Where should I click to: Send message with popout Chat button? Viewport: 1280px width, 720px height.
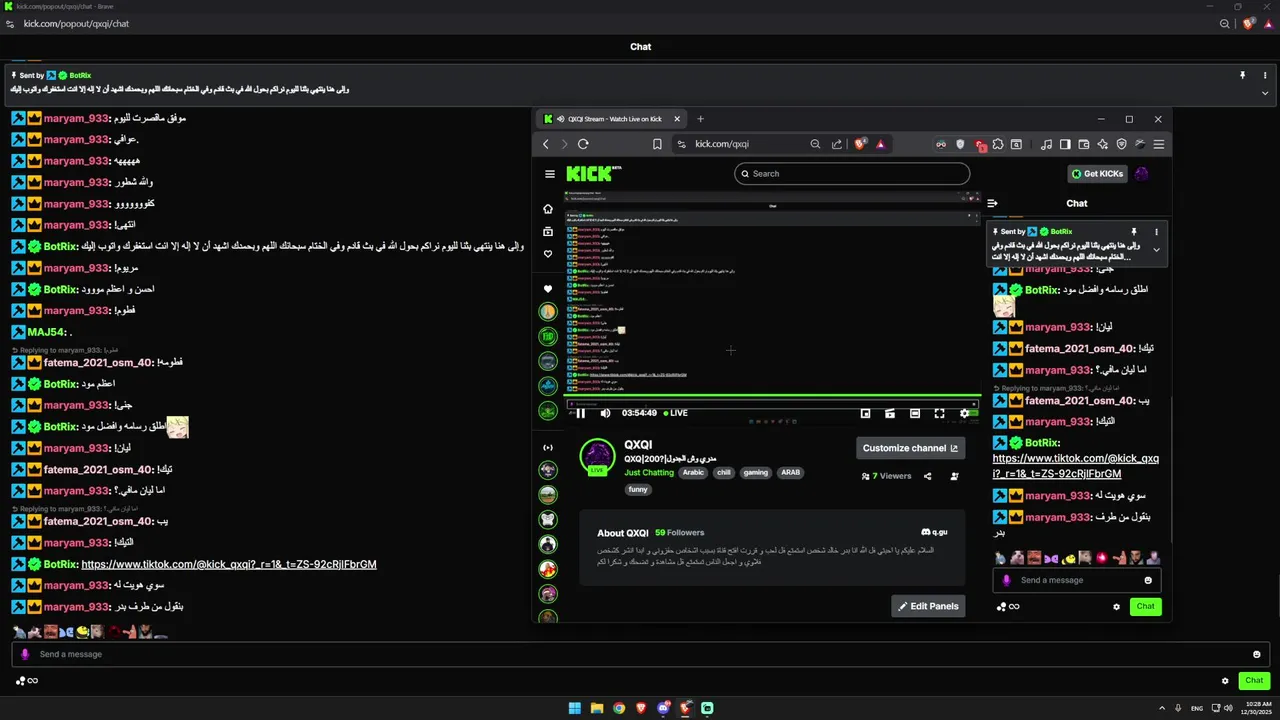[1254, 681]
